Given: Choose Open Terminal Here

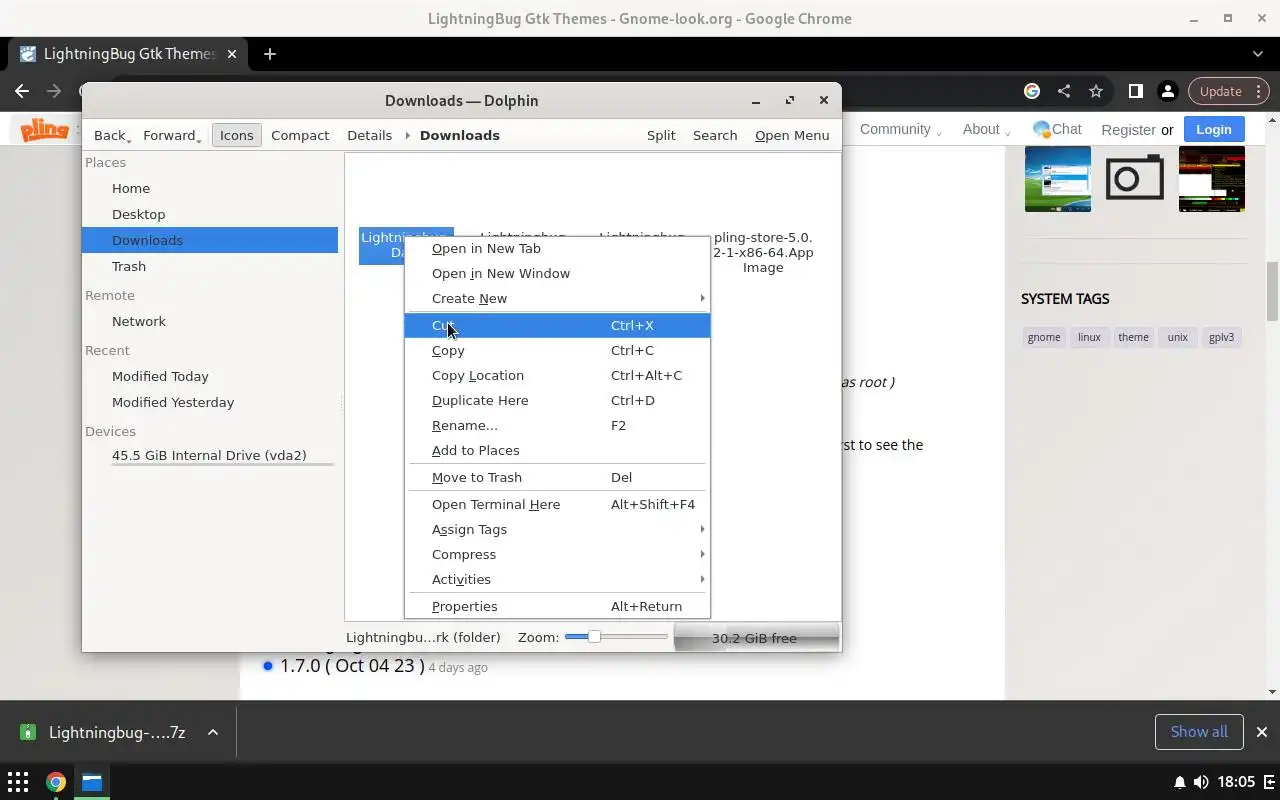Looking at the screenshot, I should click(557, 504).
